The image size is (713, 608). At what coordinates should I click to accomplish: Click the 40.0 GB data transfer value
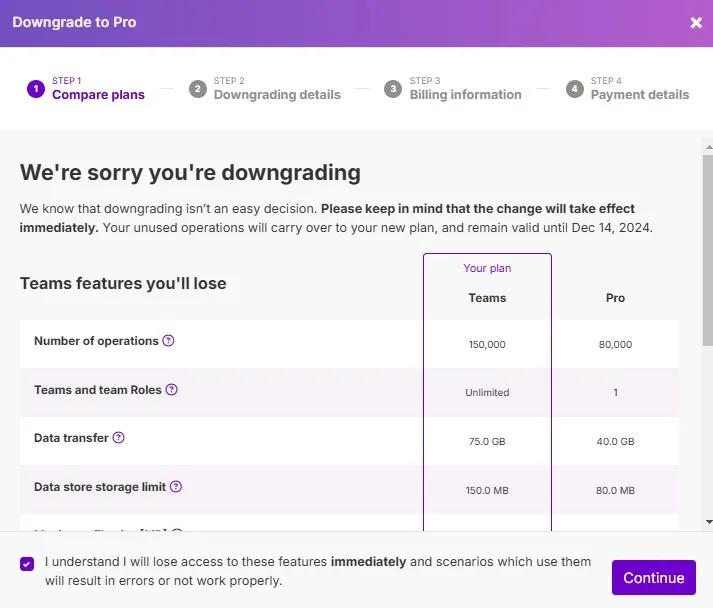(615, 442)
